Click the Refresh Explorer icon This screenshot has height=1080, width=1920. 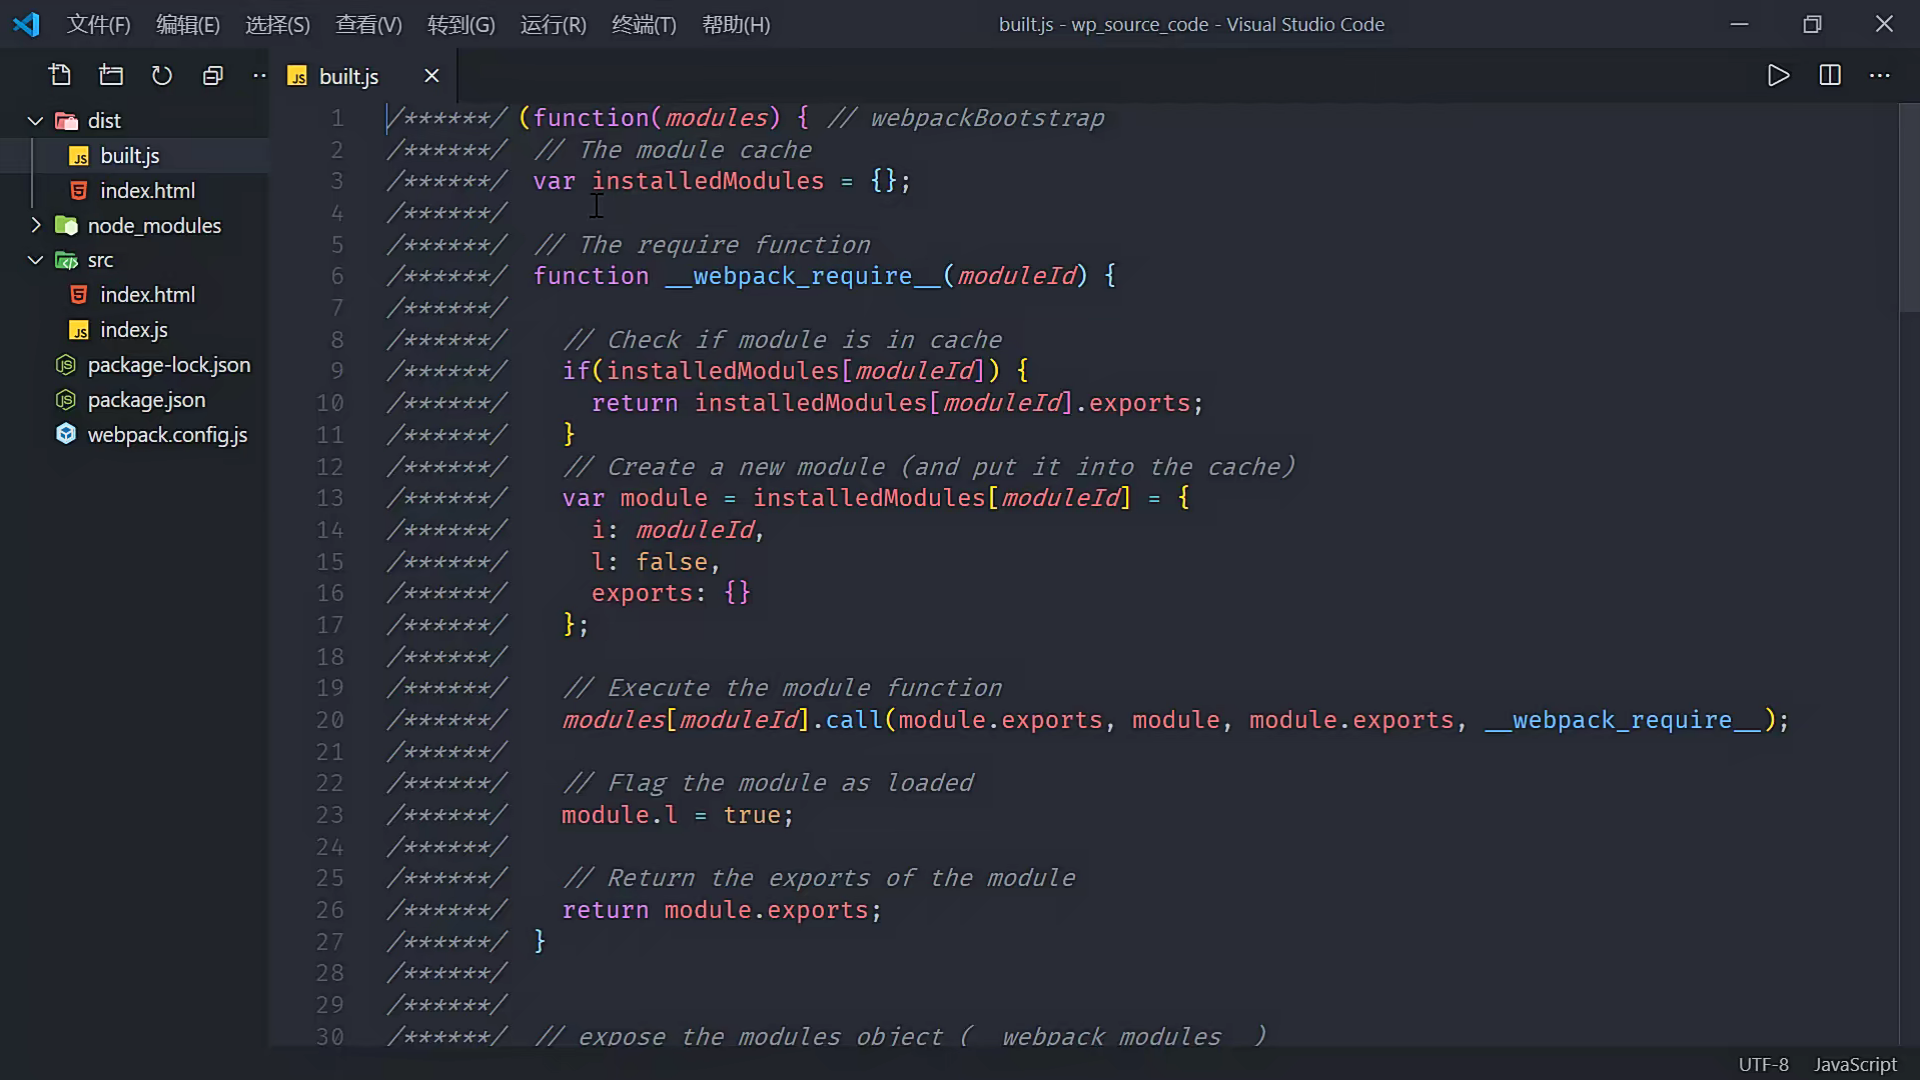click(162, 75)
